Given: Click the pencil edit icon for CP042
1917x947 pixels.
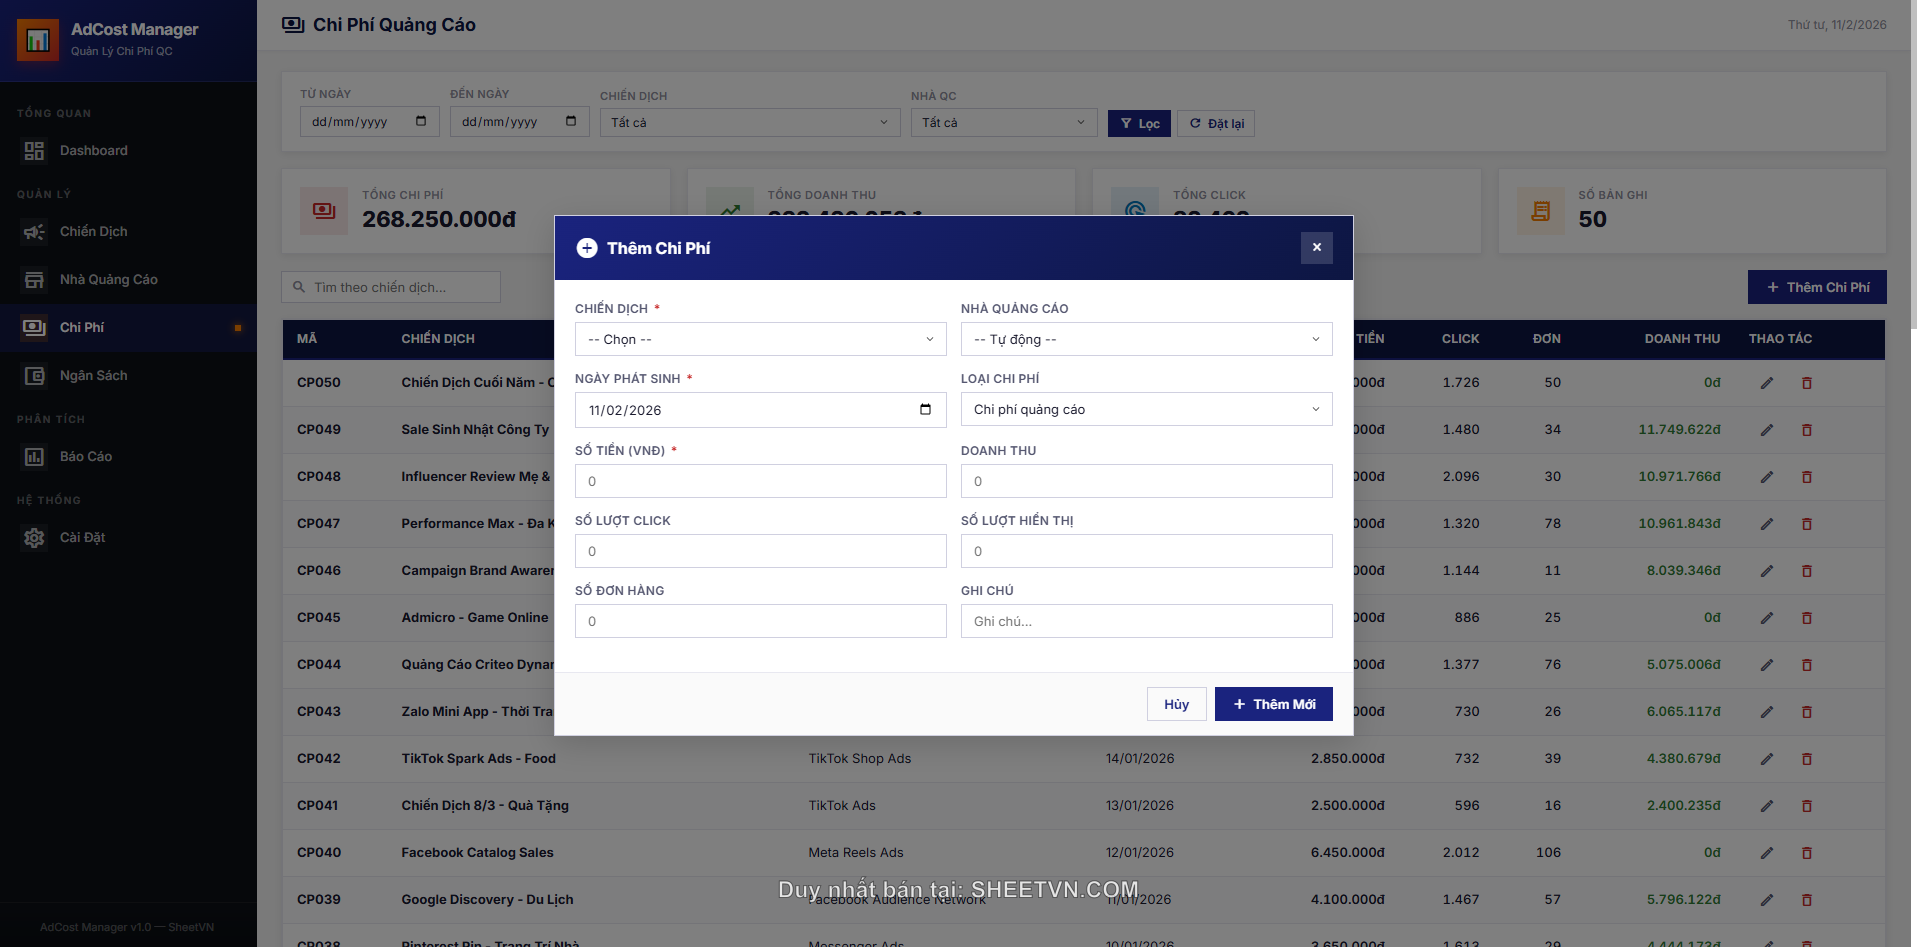Looking at the screenshot, I should click(x=1766, y=758).
